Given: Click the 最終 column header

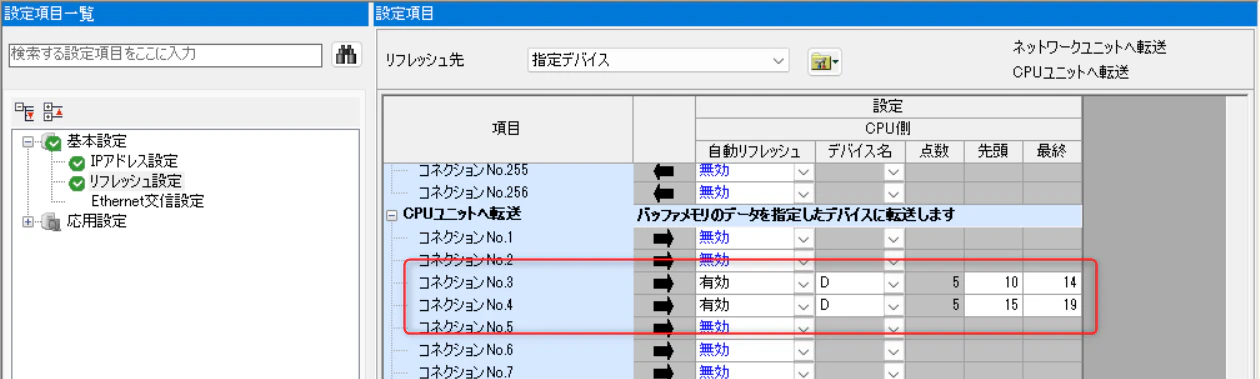Looking at the screenshot, I should coord(1052,151).
